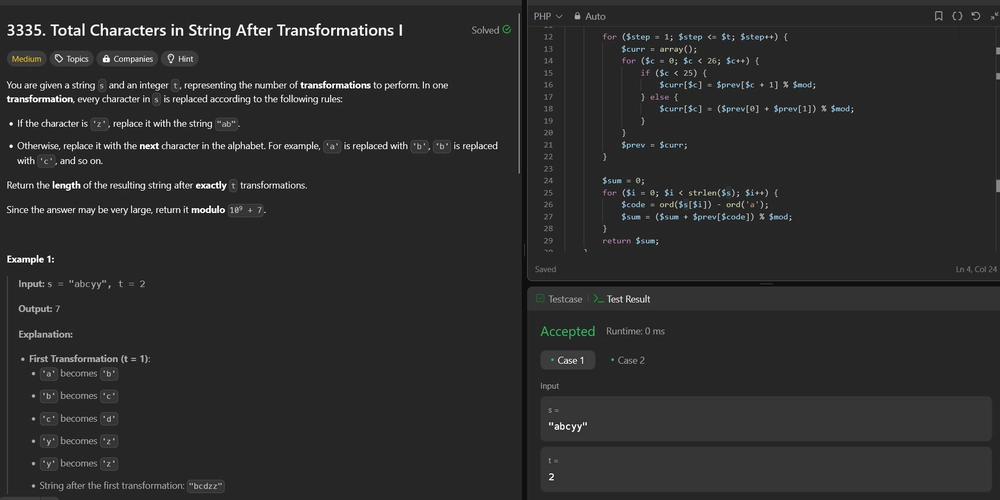Click the Input: s = "abcyy", t = 2 line
Viewport: 1000px width, 500px height.
point(82,284)
